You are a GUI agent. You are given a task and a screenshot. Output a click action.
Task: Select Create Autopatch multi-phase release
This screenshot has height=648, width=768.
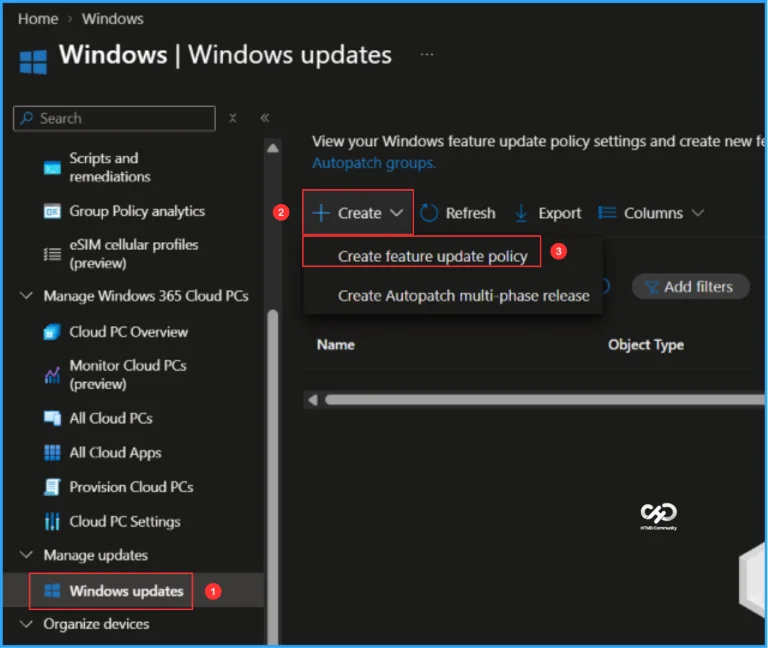tap(463, 296)
